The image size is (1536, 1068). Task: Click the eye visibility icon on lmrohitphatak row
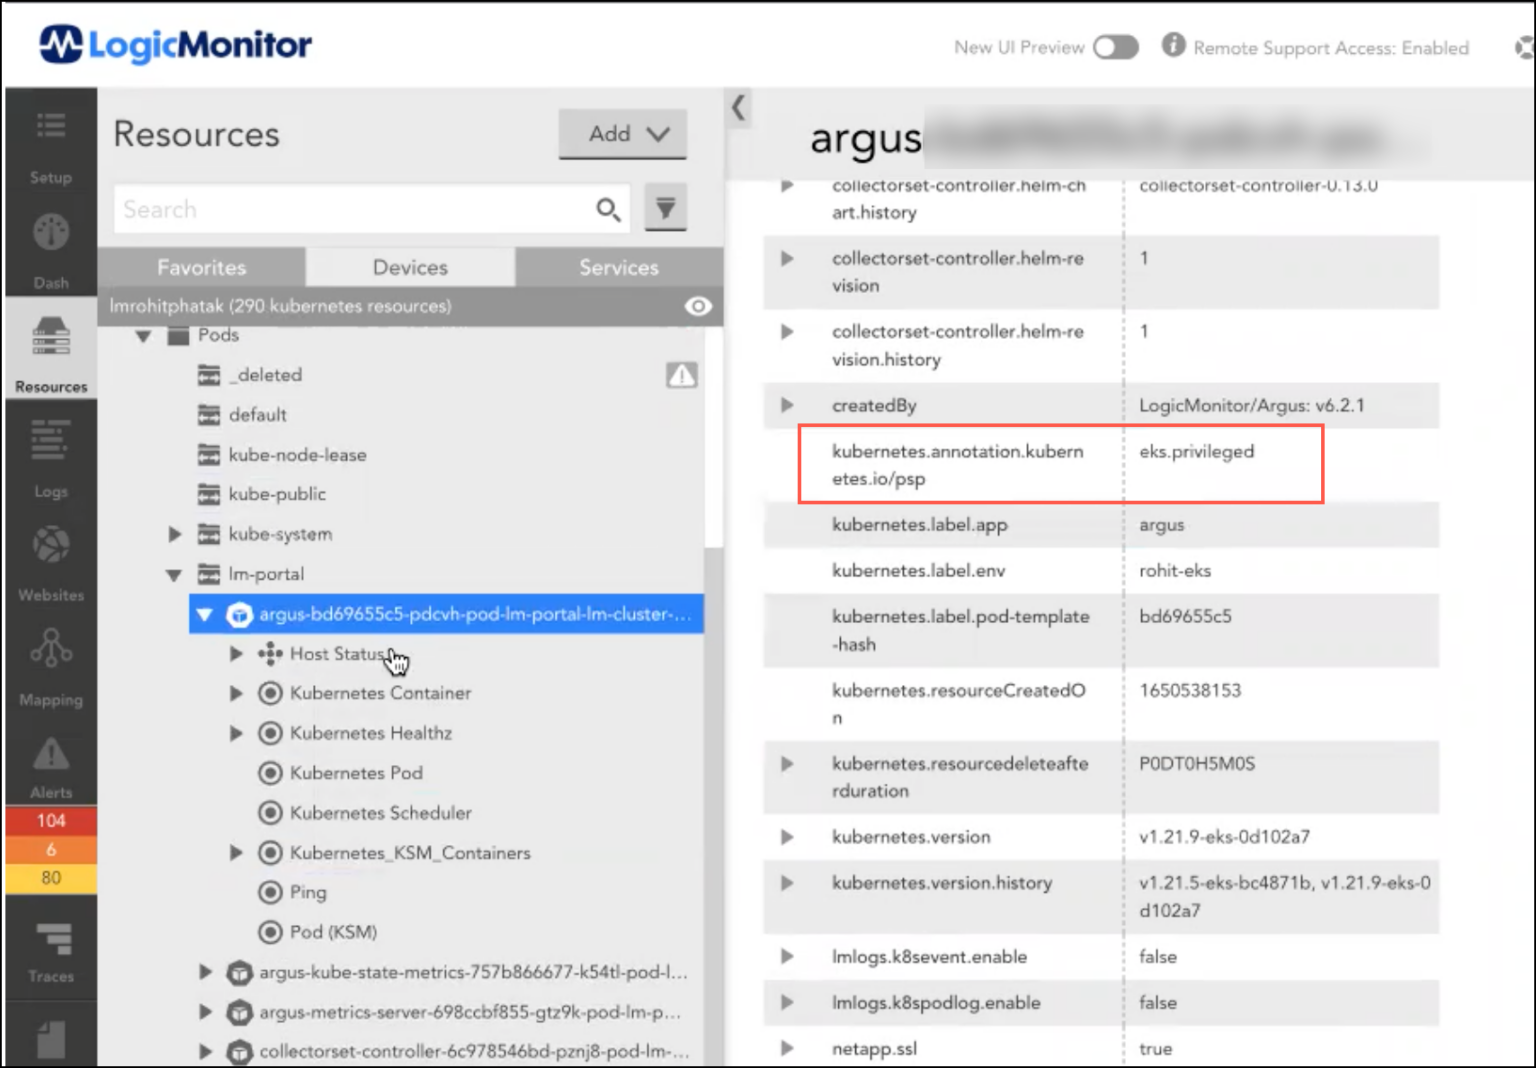pyautogui.click(x=698, y=306)
